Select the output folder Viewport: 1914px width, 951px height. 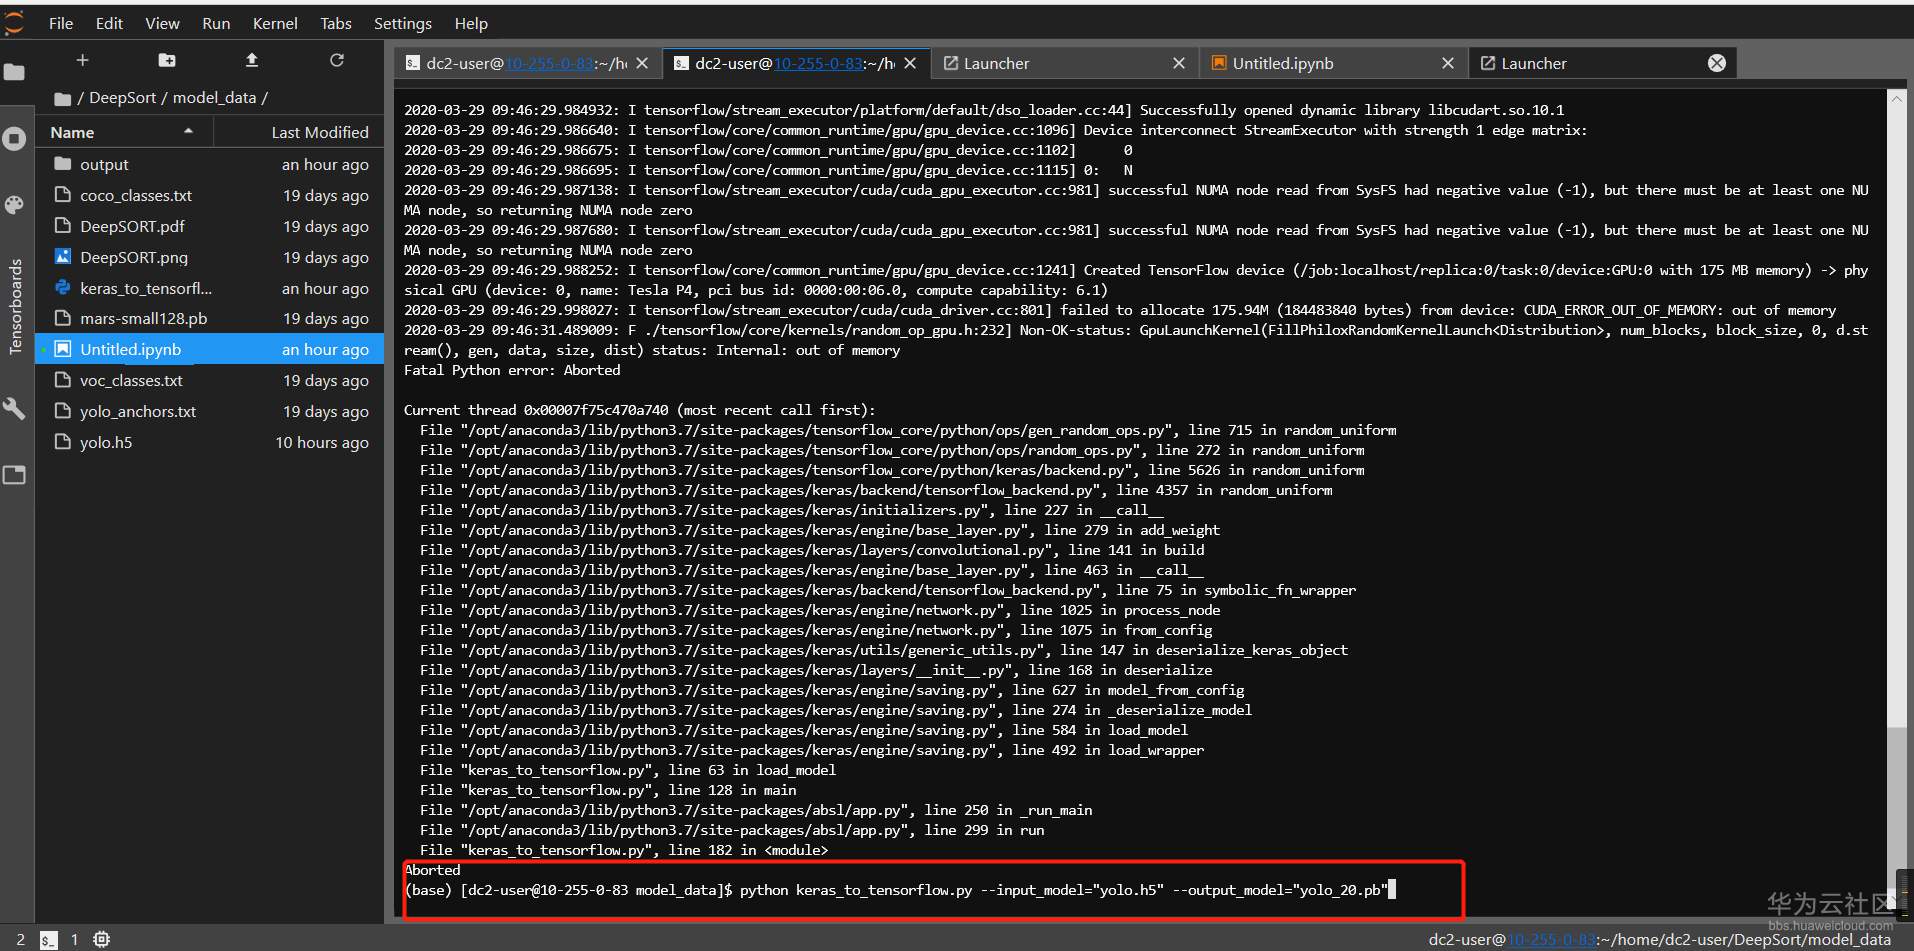pyautogui.click(x=210, y=164)
